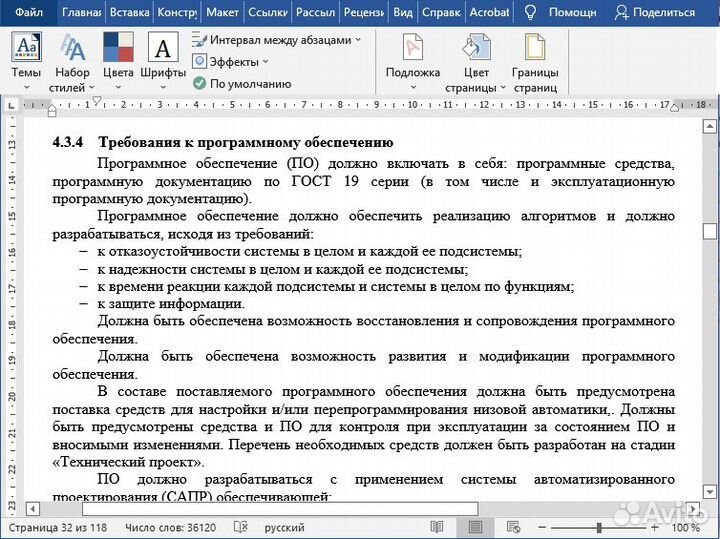Click the spelling check status icon
Screen dimensions: 720x539
pos(241,528)
